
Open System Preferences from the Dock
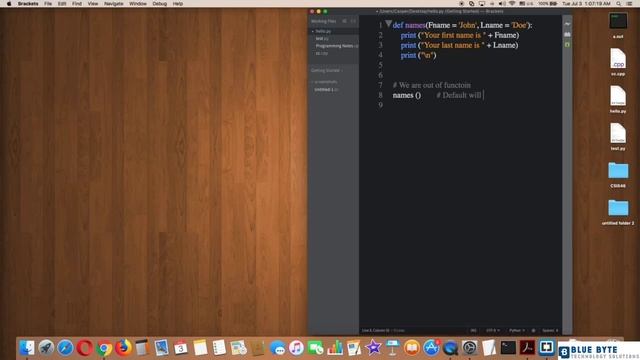point(469,348)
